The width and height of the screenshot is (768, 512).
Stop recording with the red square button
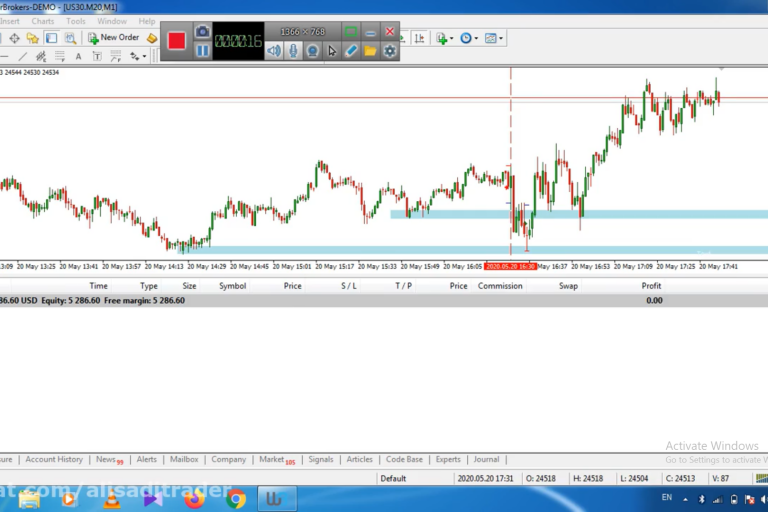pyautogui.click(x=177, y=41)
